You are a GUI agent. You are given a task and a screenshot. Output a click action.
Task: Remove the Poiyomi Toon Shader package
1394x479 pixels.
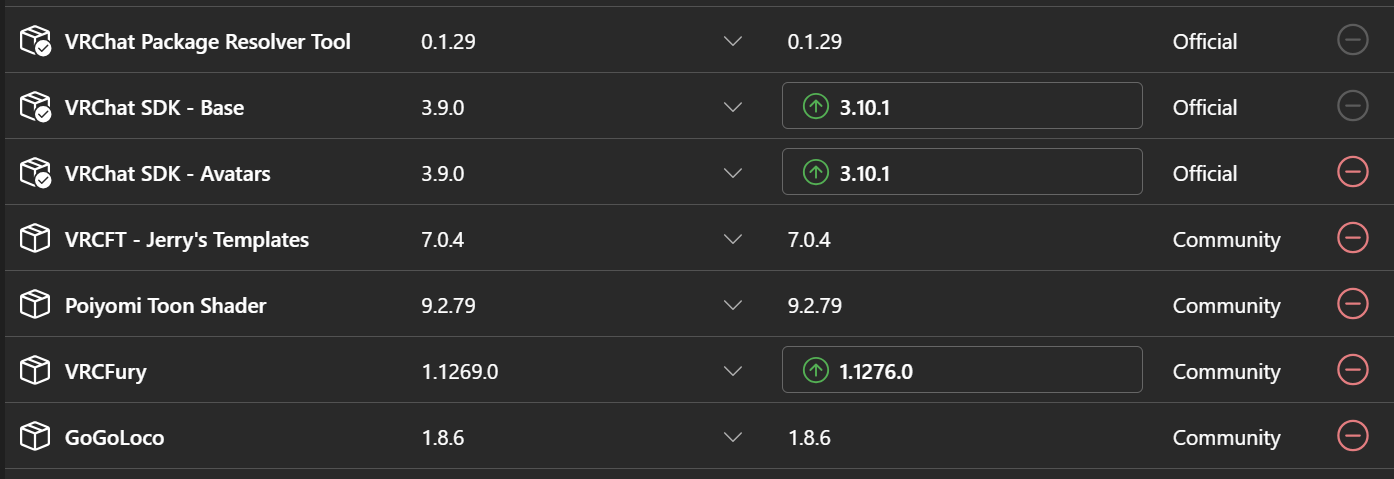(1352, 304)
